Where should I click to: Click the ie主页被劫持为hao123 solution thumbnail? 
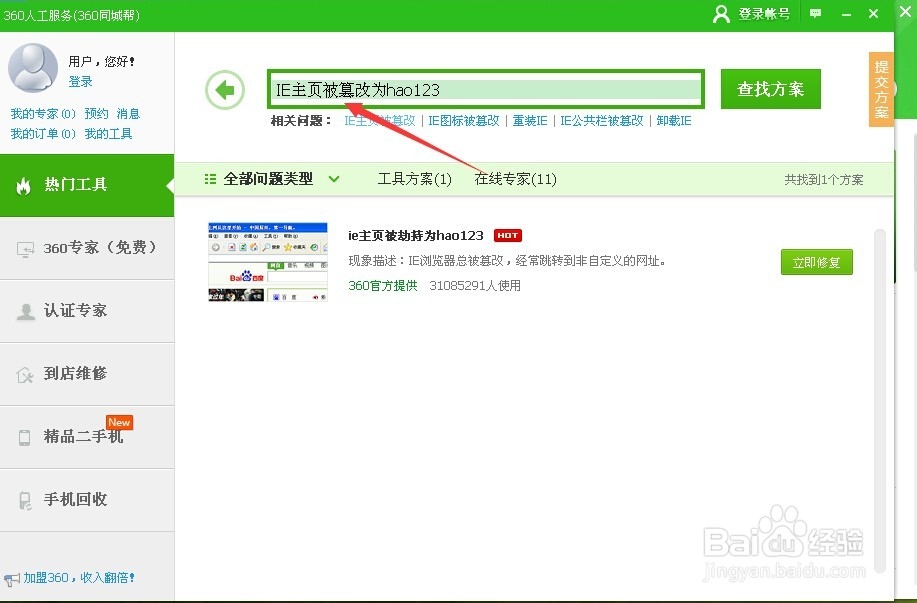(x=268, y=262)
